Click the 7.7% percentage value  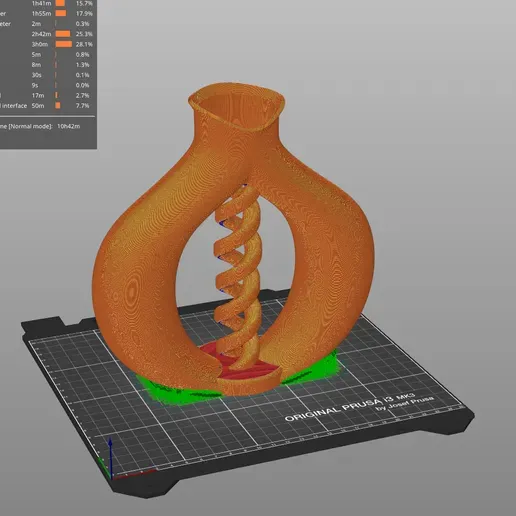[82, 106]
